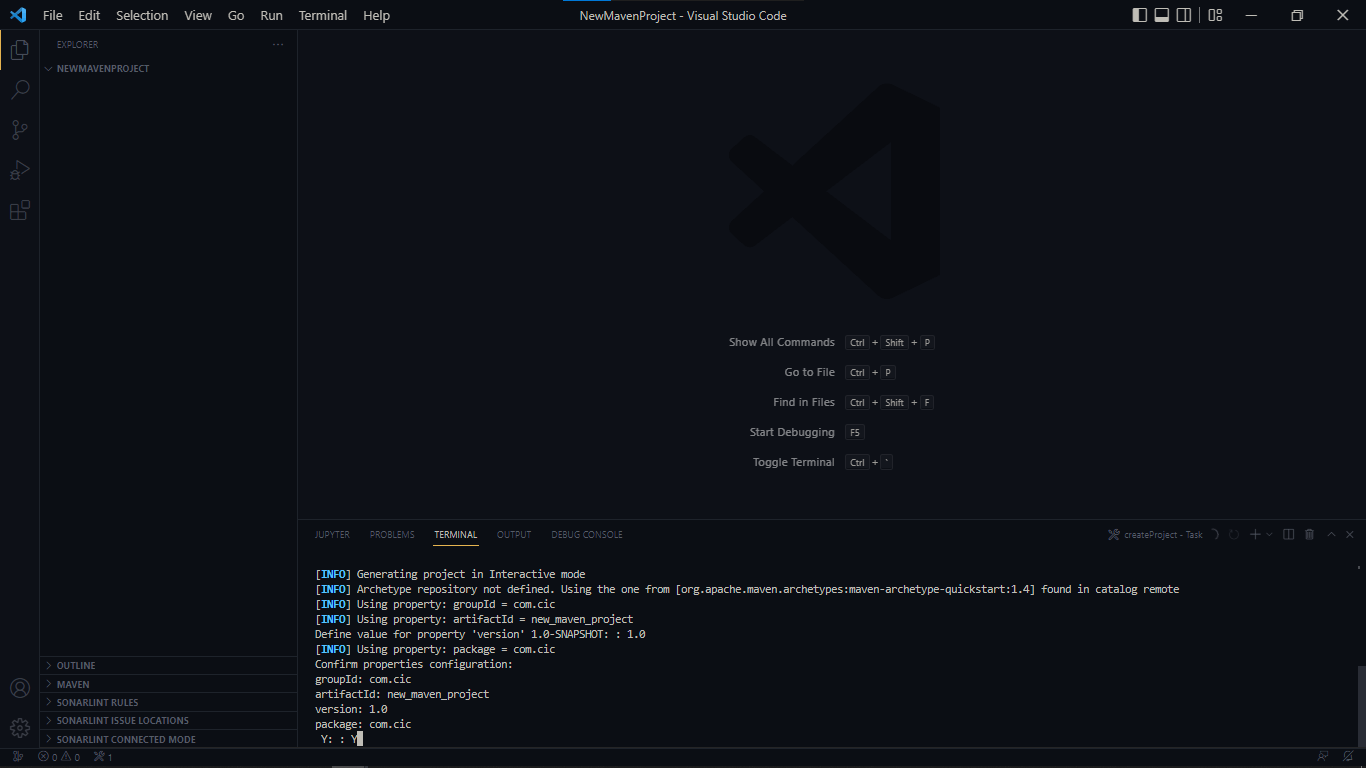Click the terminal scrollbar

[x=1360, y=705]
